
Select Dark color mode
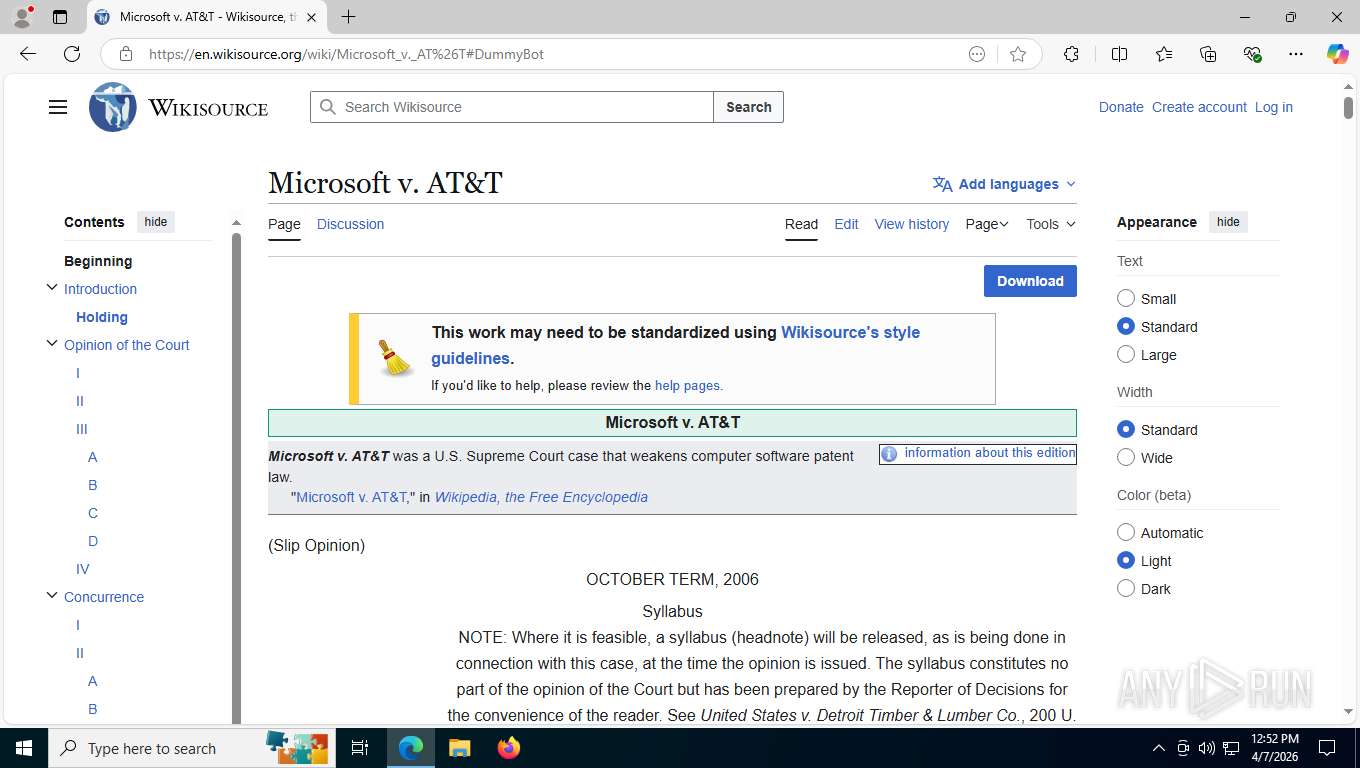[1126, 588]
